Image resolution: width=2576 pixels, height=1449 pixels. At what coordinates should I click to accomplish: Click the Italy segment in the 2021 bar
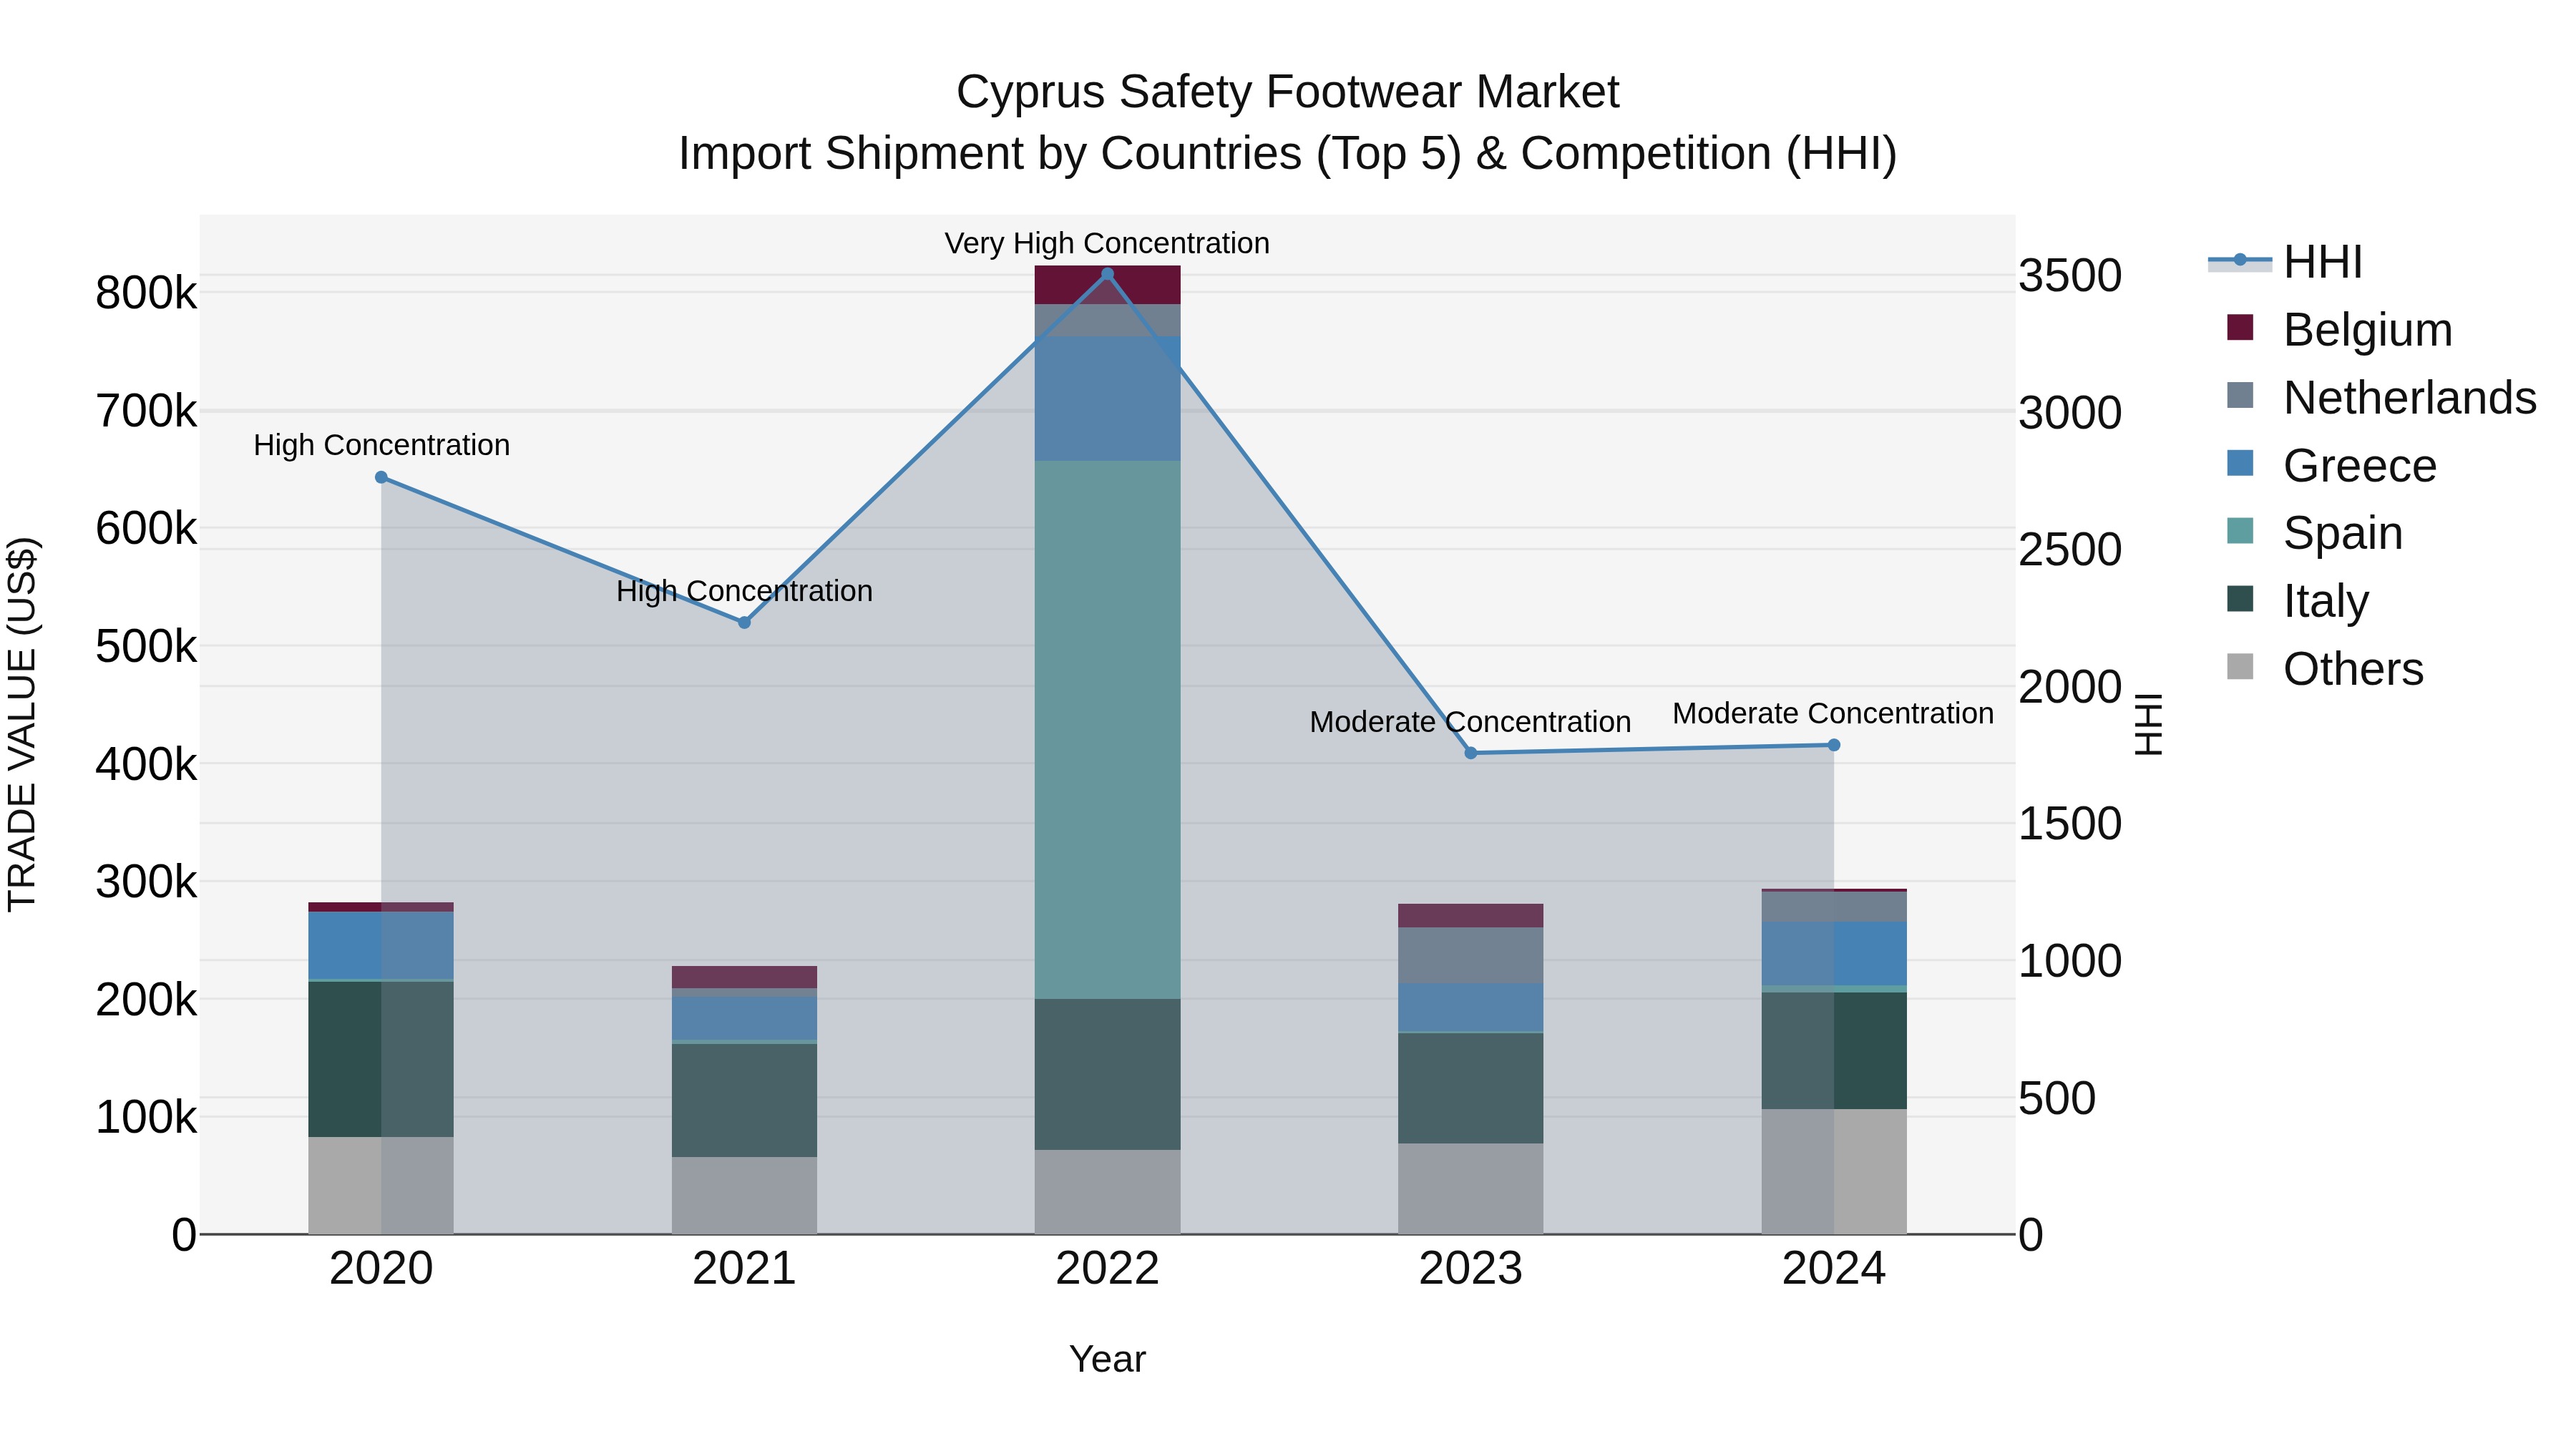(x=744, y=1101)
